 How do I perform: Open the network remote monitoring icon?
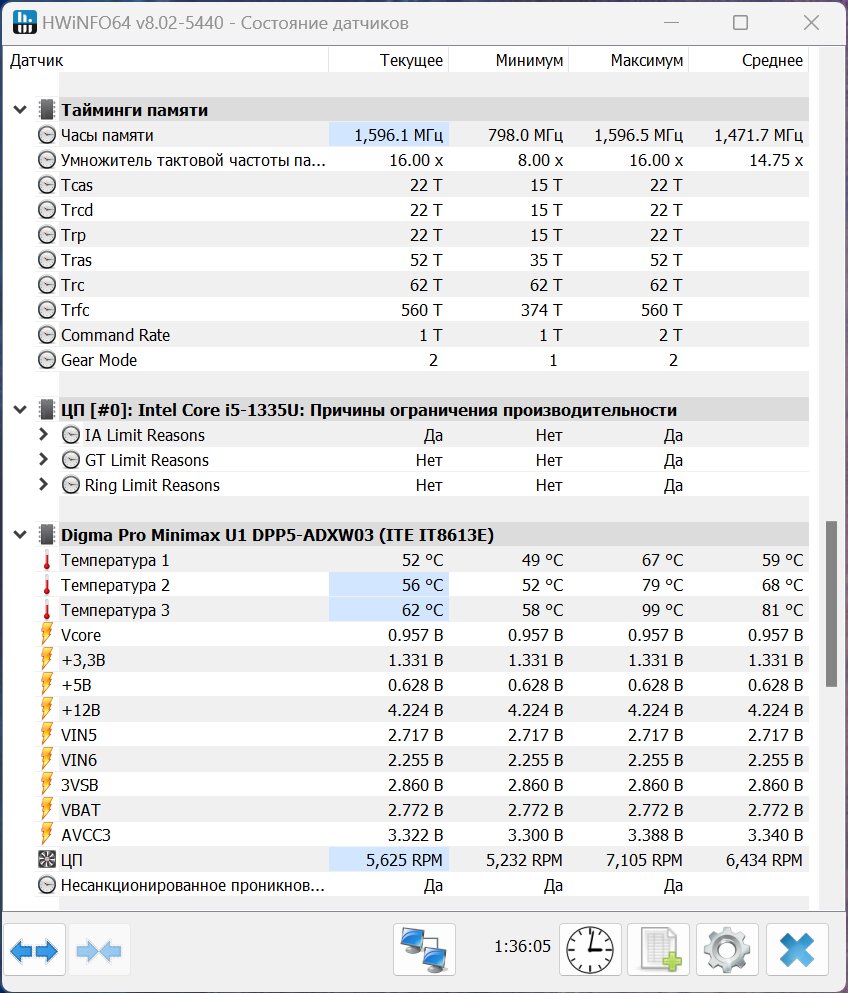pyautogui.click(x=424, y=949)
